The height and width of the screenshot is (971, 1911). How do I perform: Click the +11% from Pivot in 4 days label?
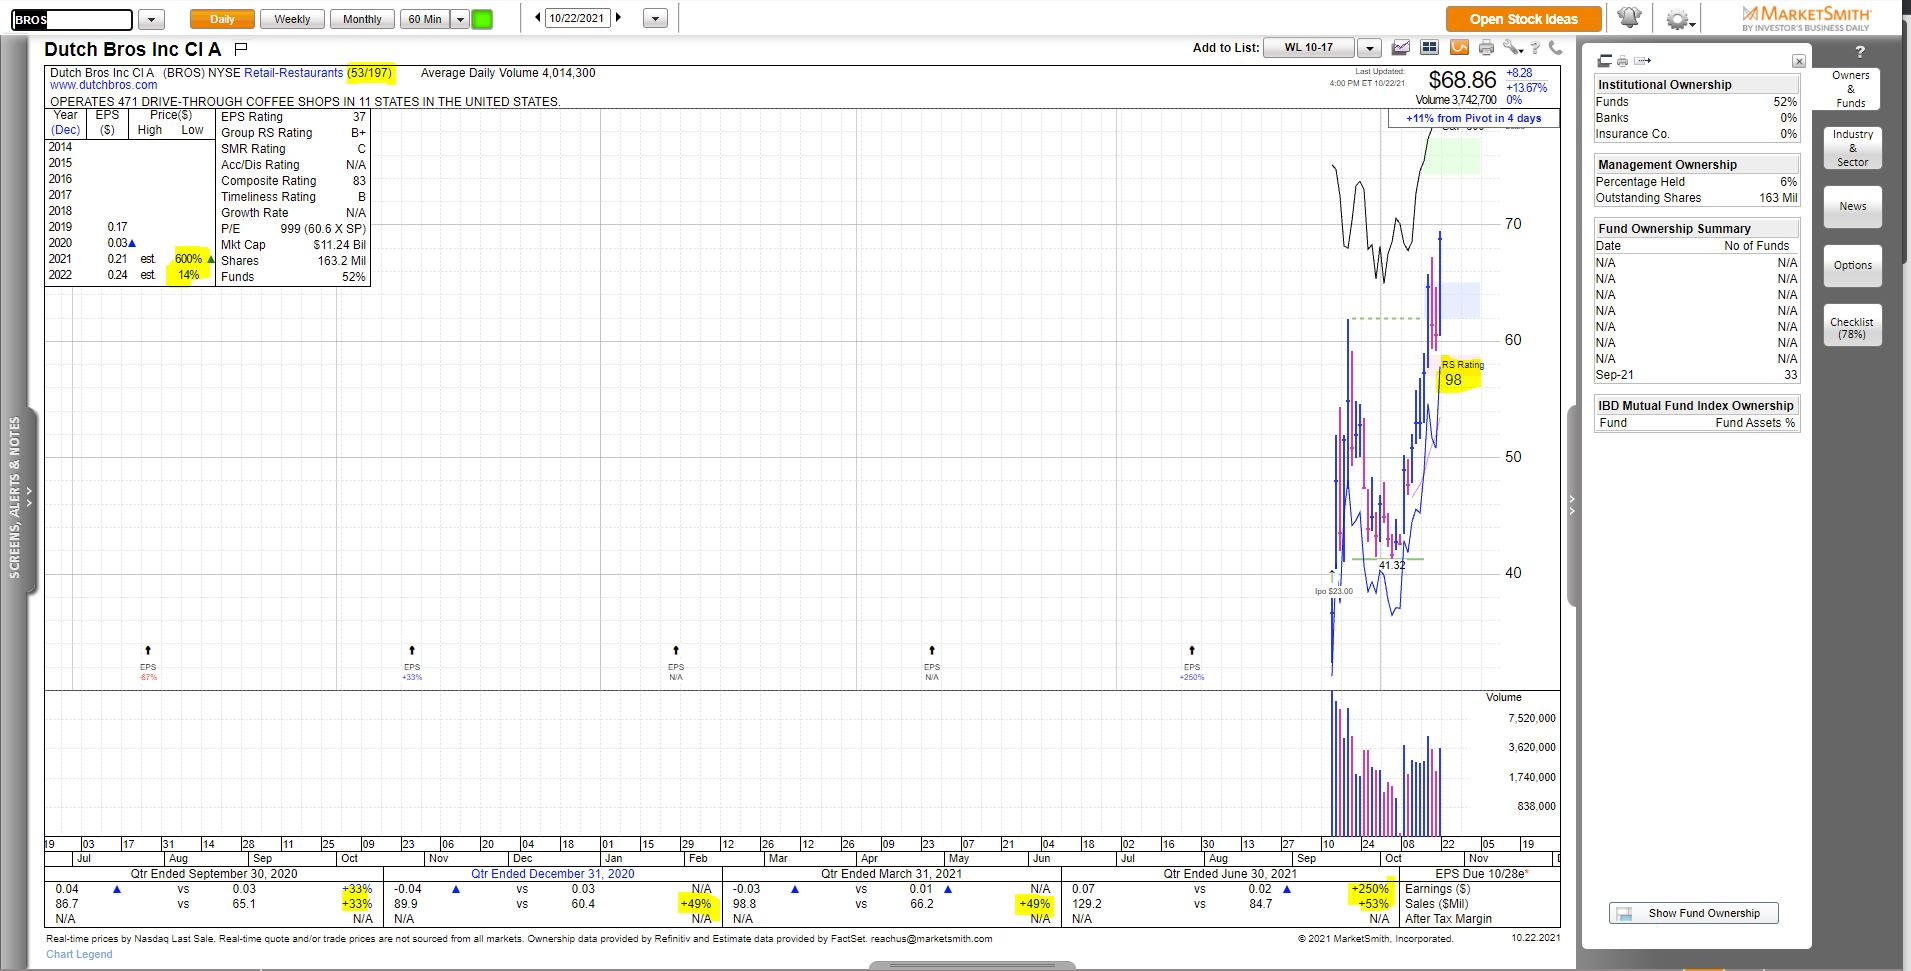click(1473, 118)
